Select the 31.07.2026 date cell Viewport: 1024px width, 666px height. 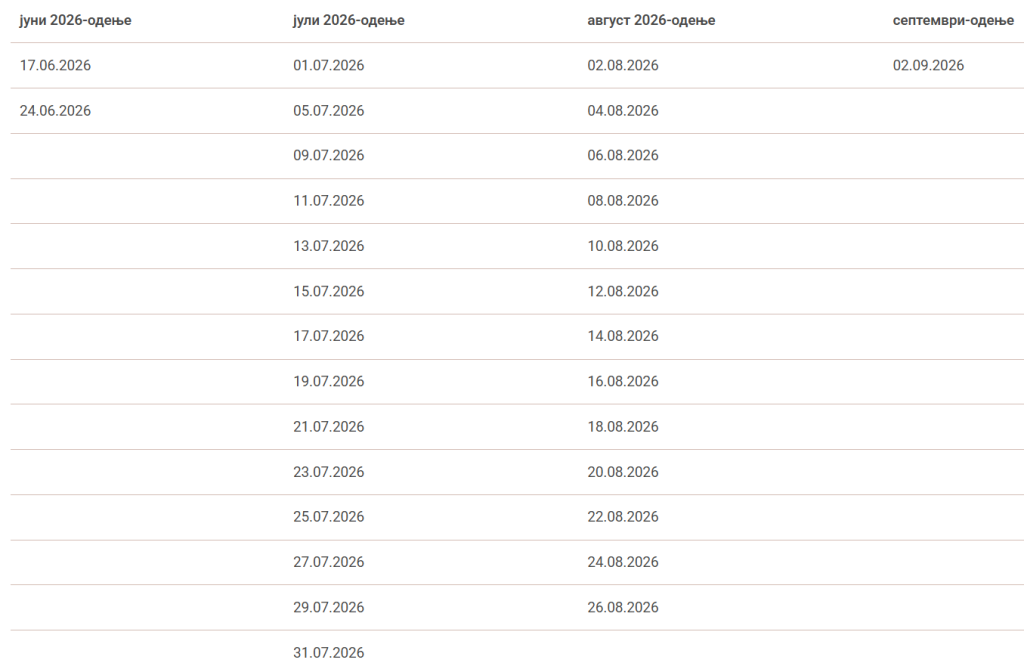pyautogui.click(x=329, y=653)
